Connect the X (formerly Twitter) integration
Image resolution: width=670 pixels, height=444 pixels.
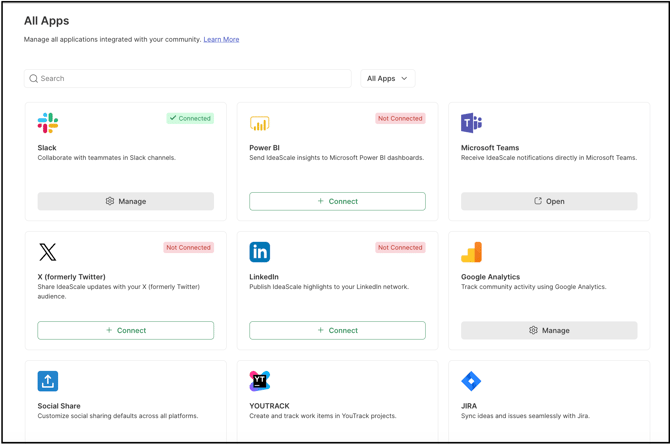(126, 330)
